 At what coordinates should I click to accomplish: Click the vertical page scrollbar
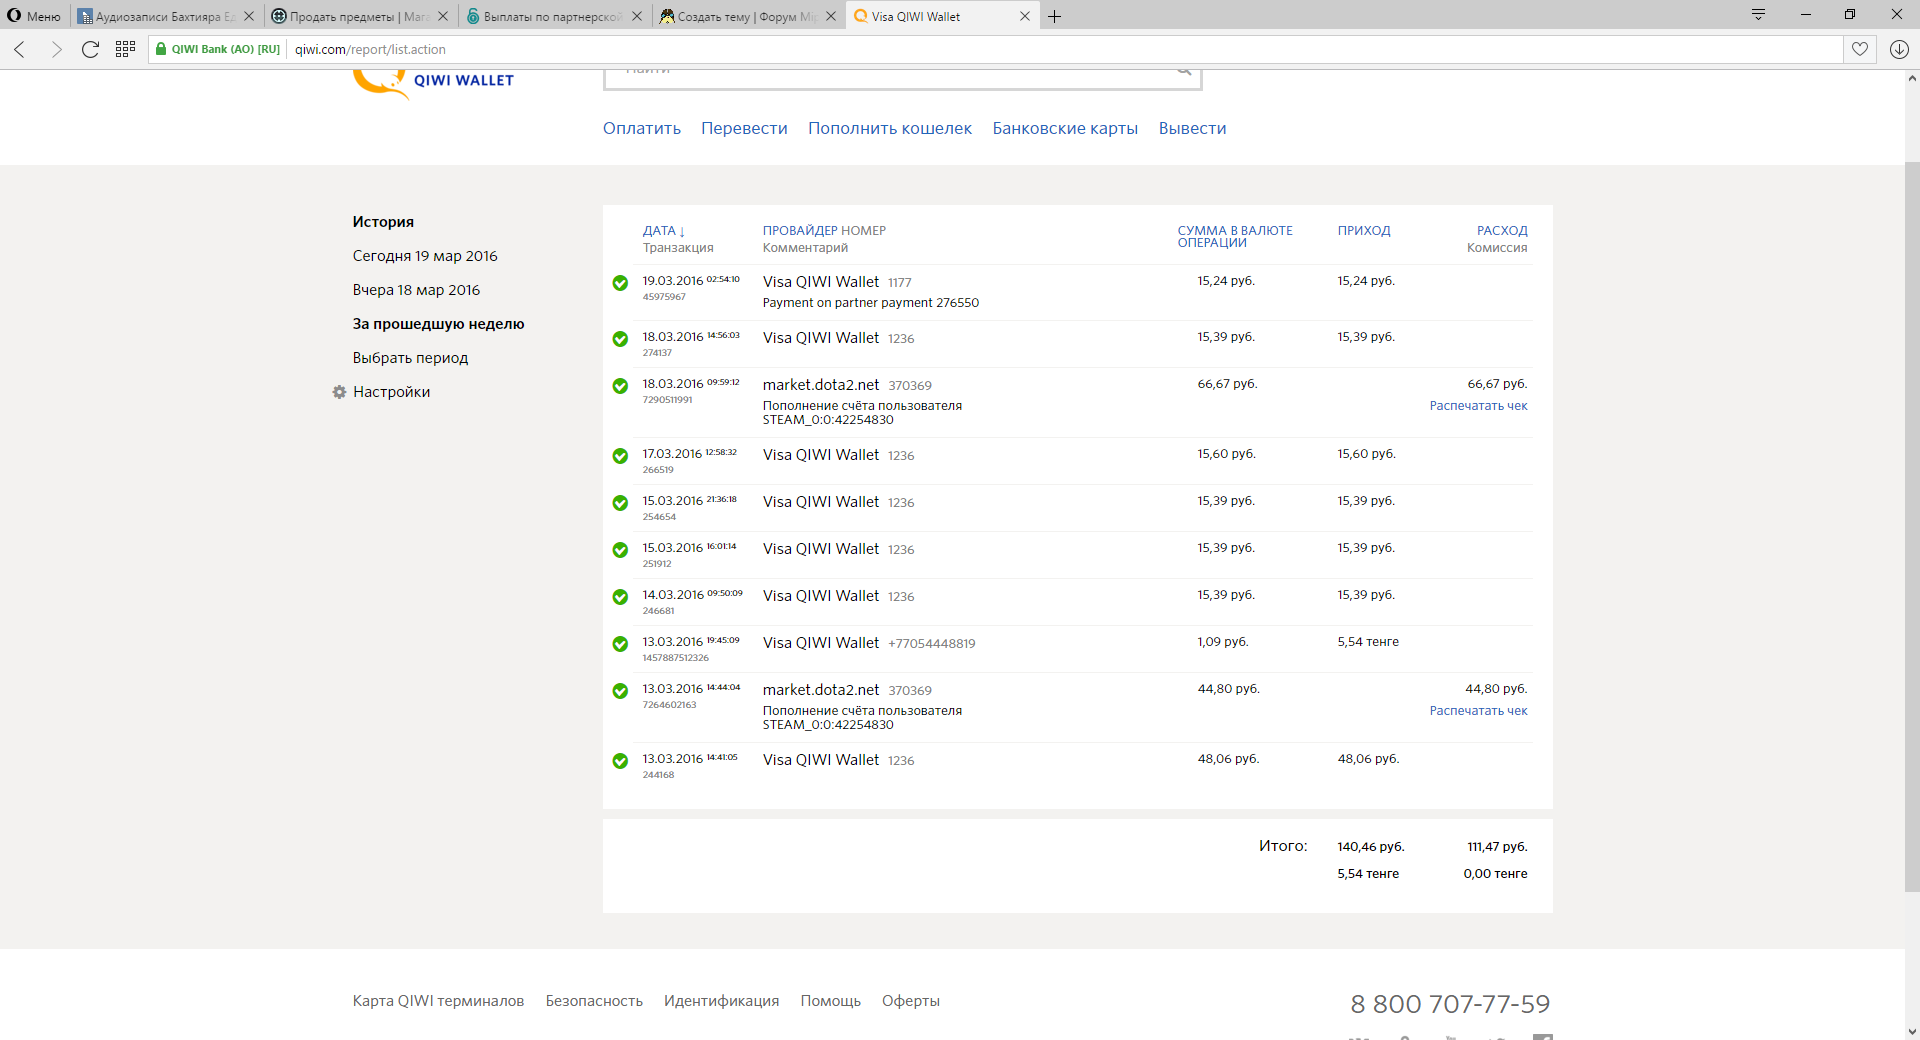click(1911, 525)
